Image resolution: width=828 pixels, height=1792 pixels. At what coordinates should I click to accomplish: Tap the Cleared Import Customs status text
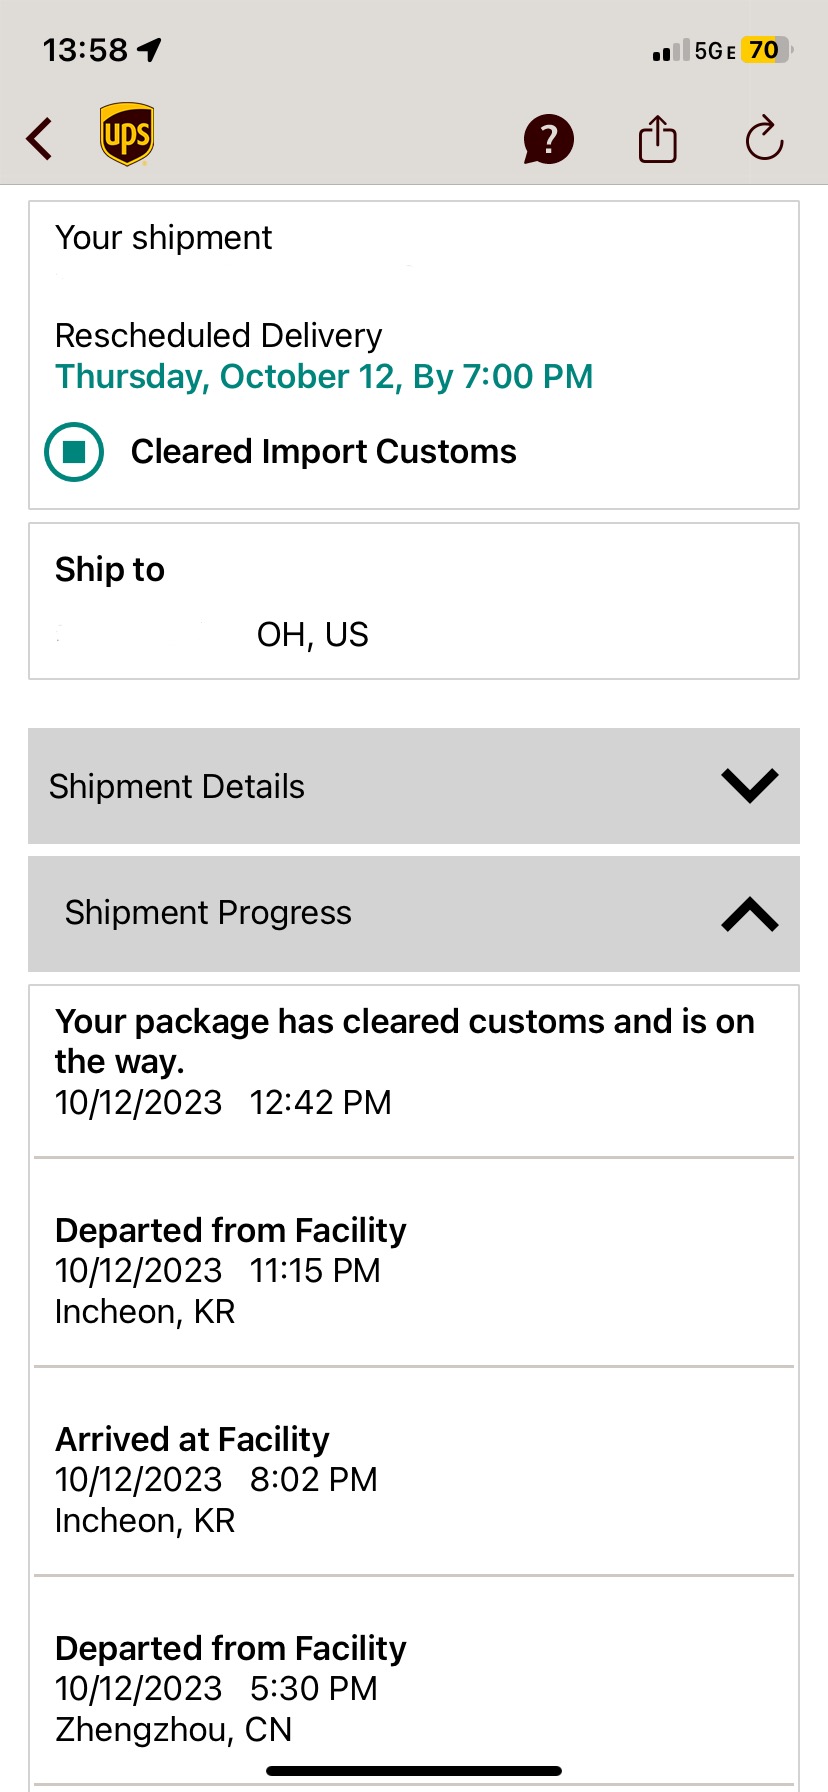pyautogui.click(x=324, y=452)
